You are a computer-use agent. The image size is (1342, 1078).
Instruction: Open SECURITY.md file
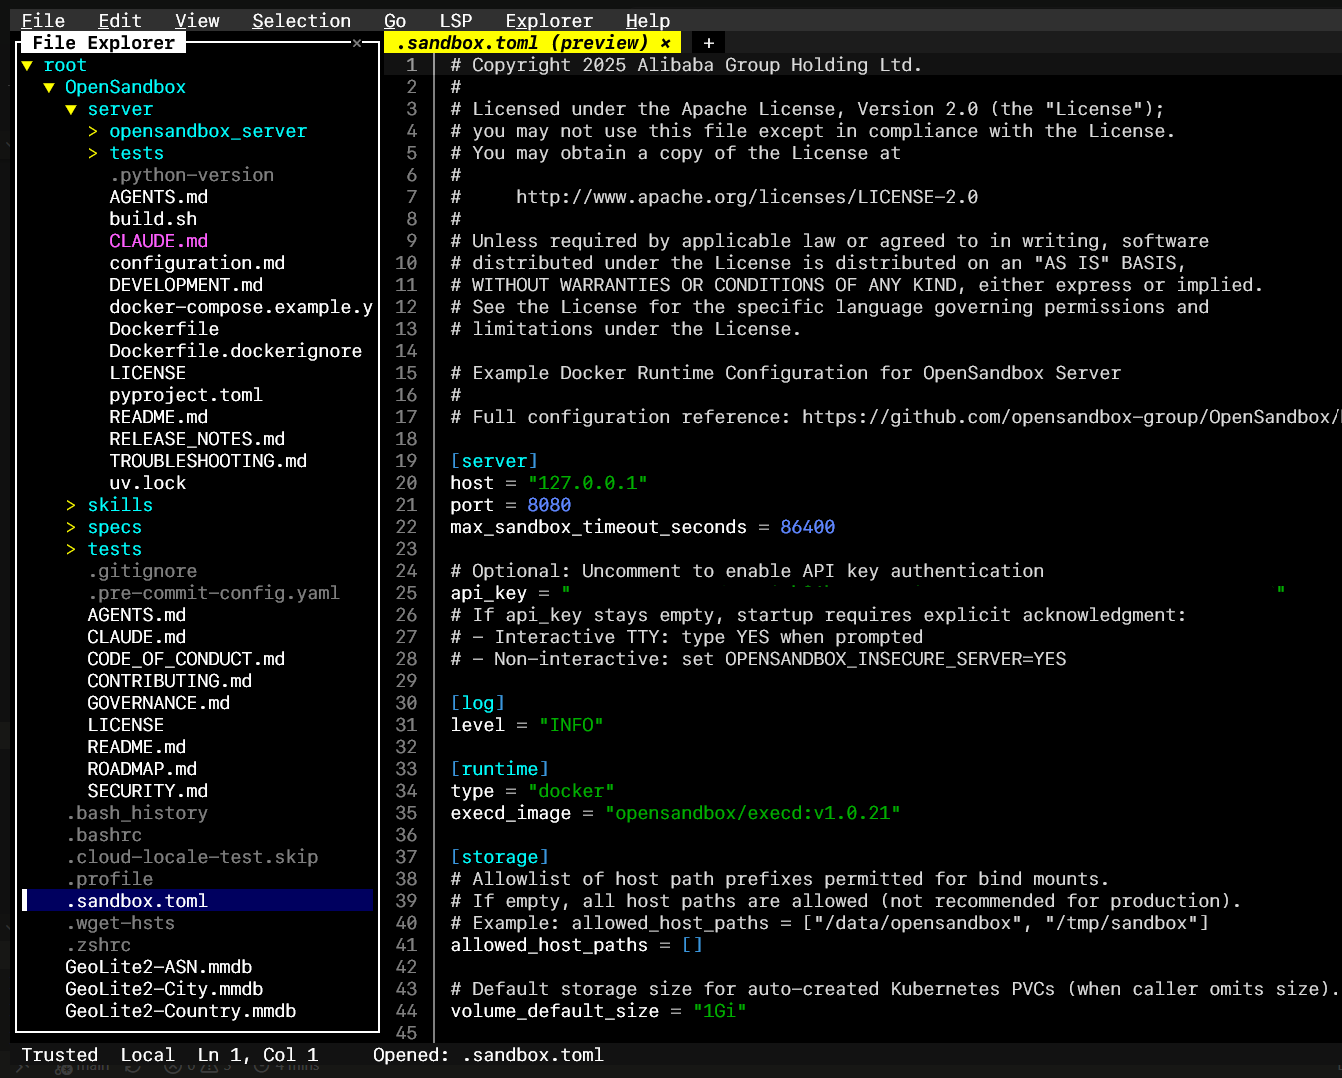pyautogui.click(x=148, y=791)
